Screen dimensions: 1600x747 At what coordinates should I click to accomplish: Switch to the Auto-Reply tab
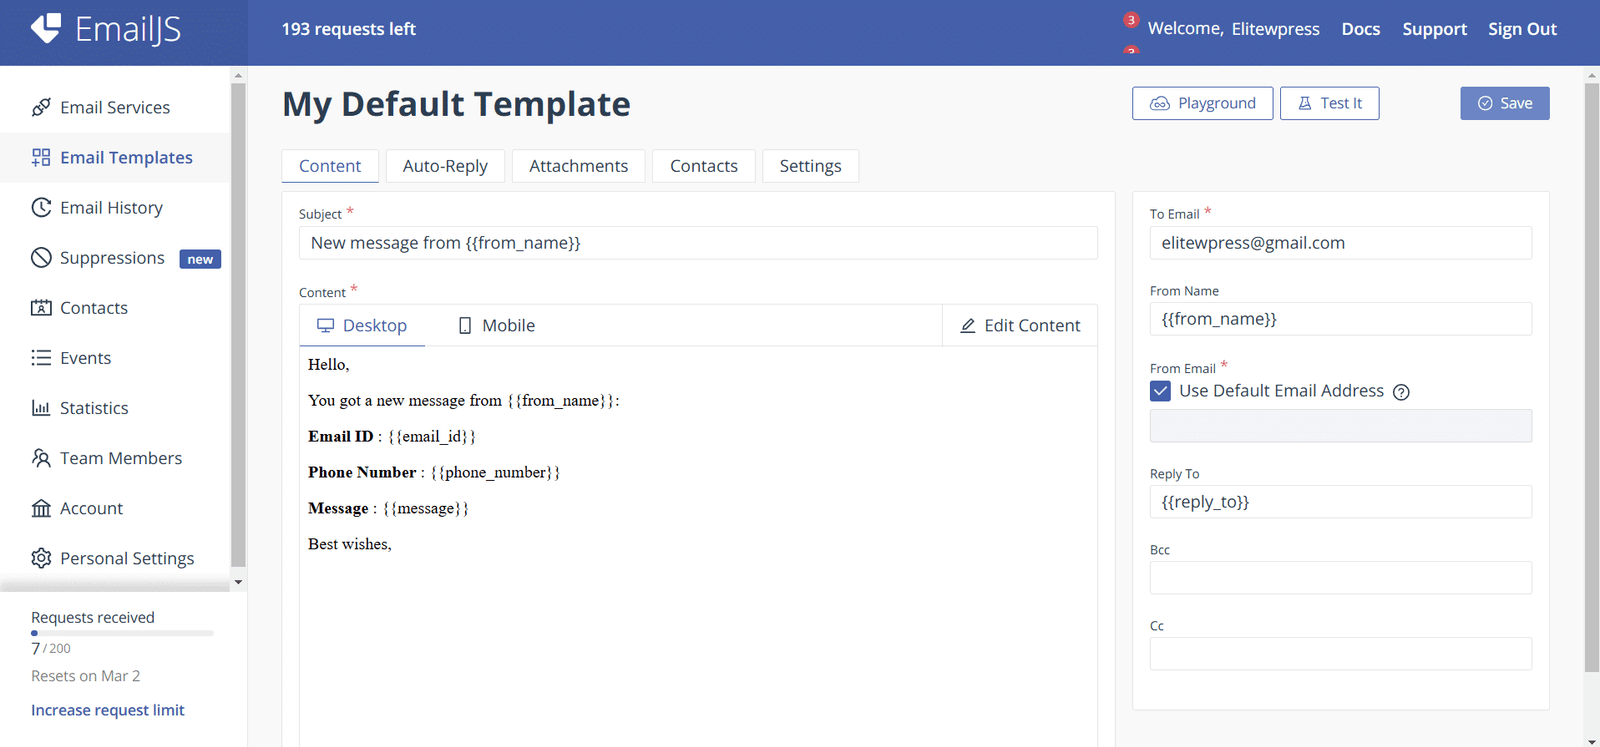(x=445, y=166)
